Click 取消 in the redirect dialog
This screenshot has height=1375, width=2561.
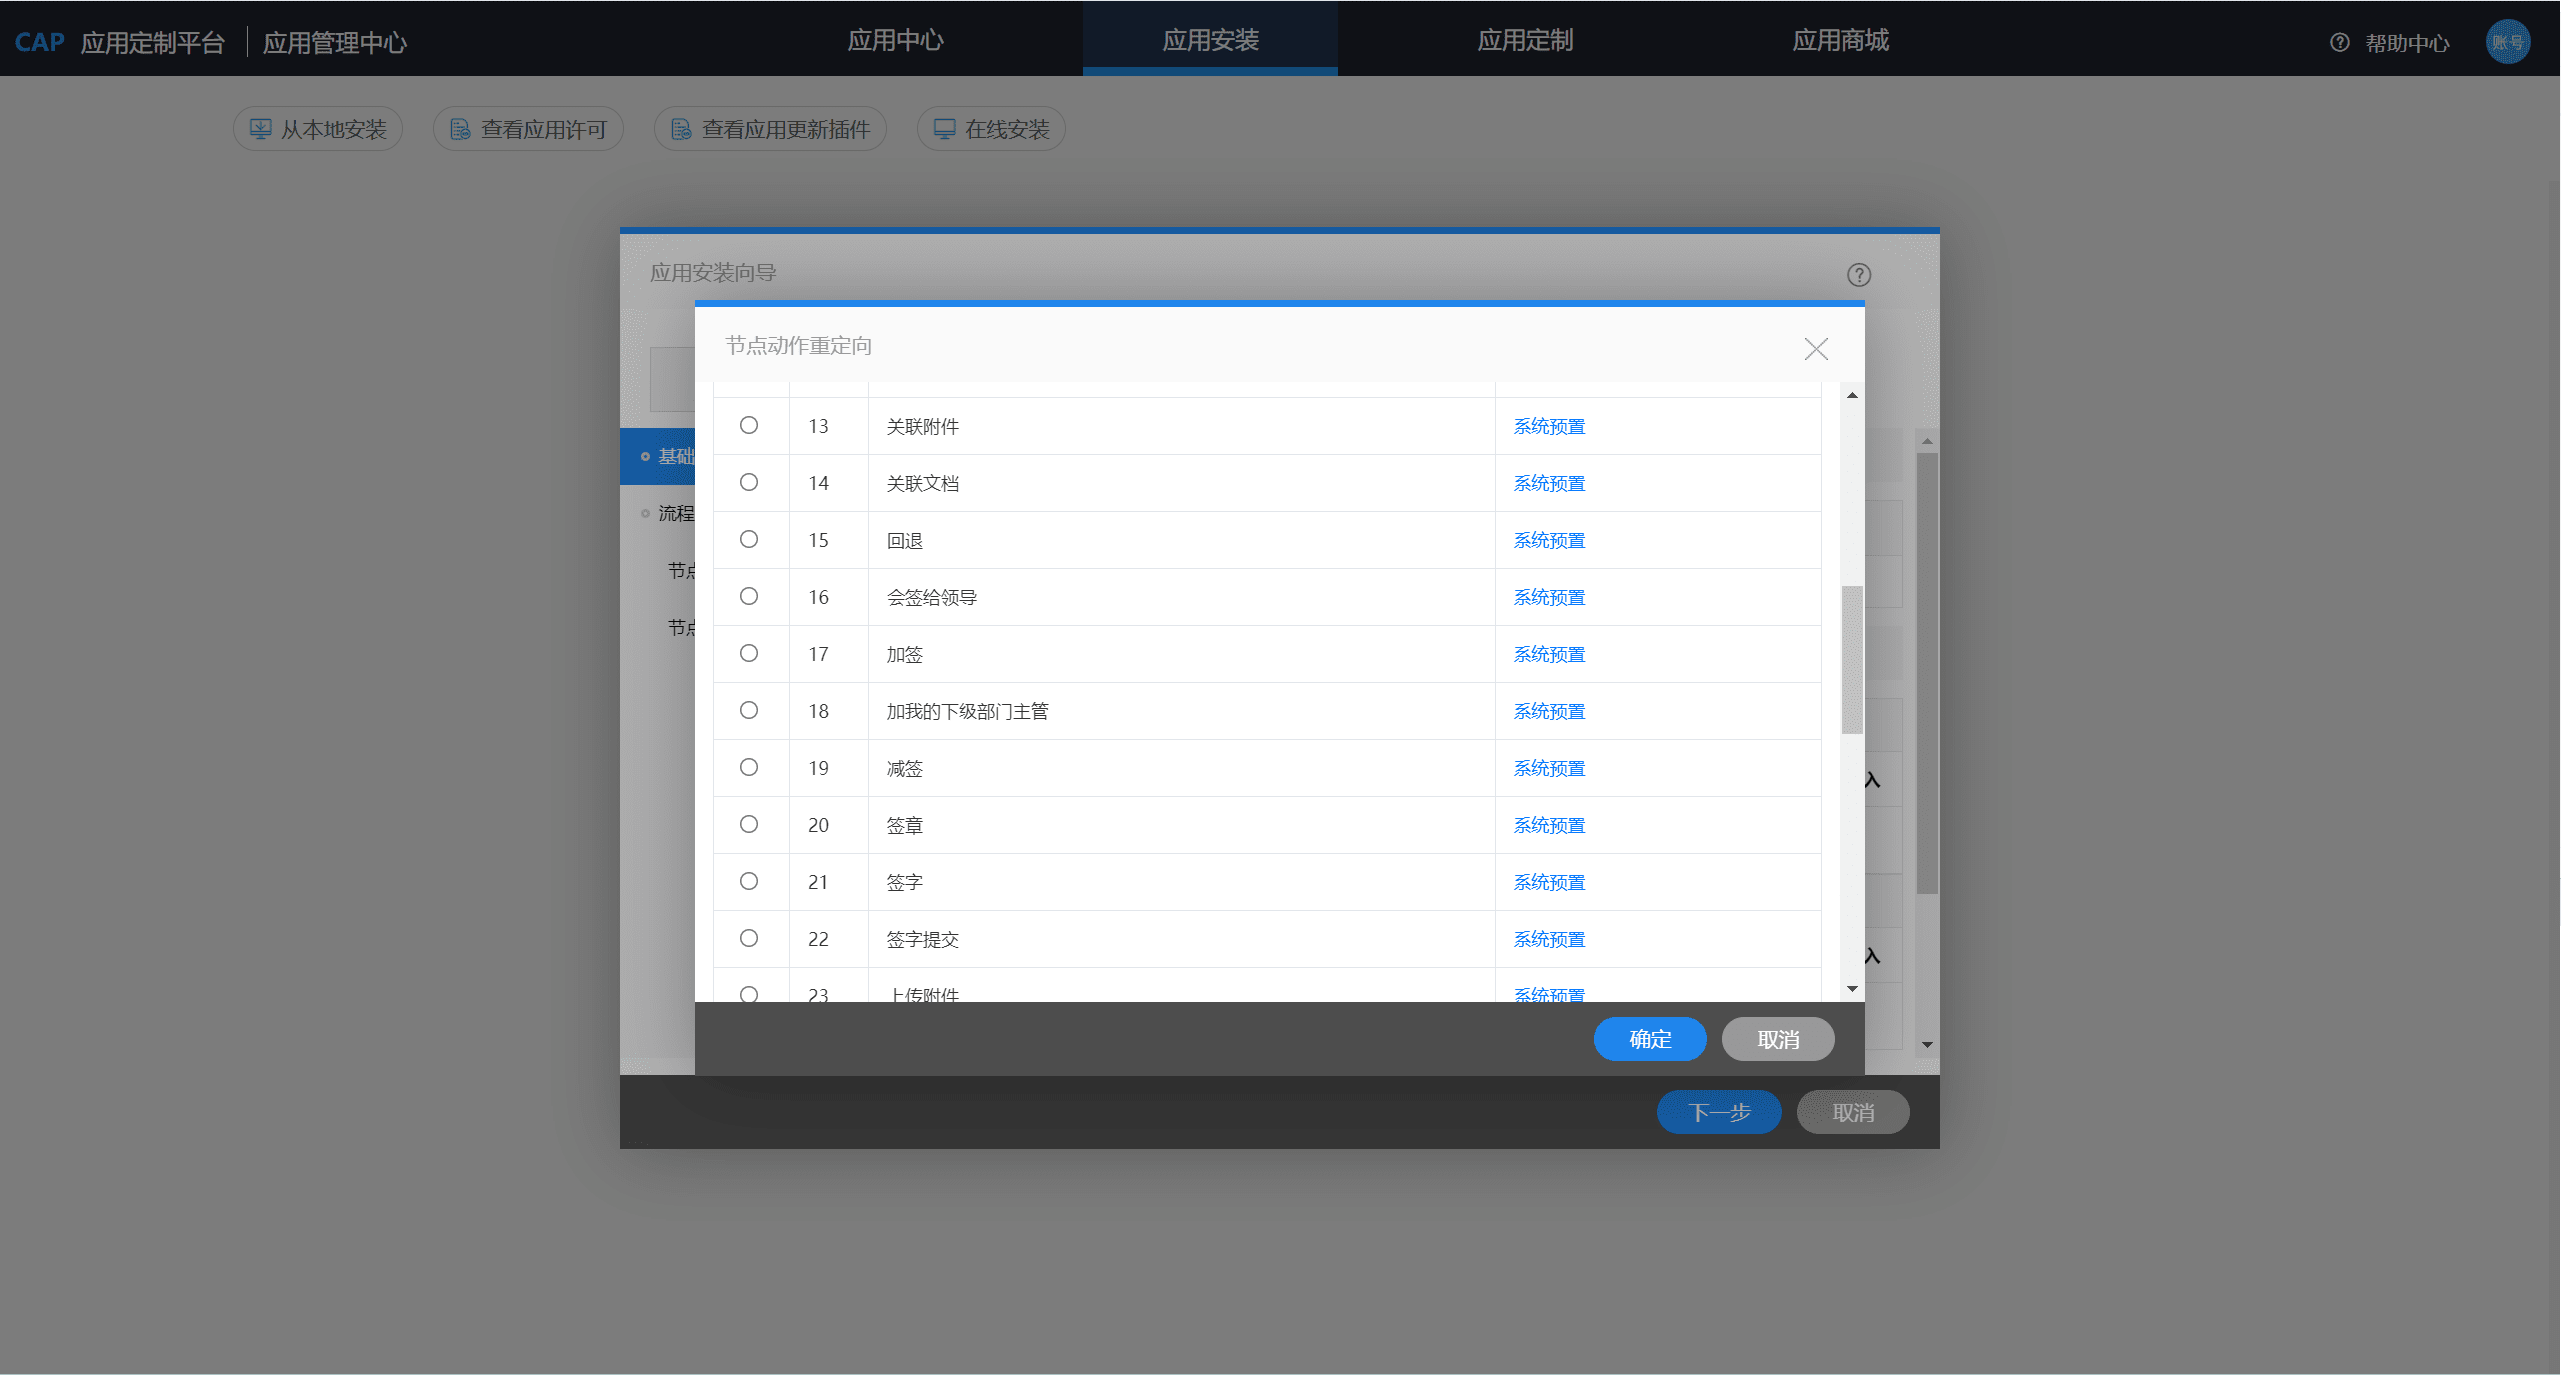pos(1778,1039)
